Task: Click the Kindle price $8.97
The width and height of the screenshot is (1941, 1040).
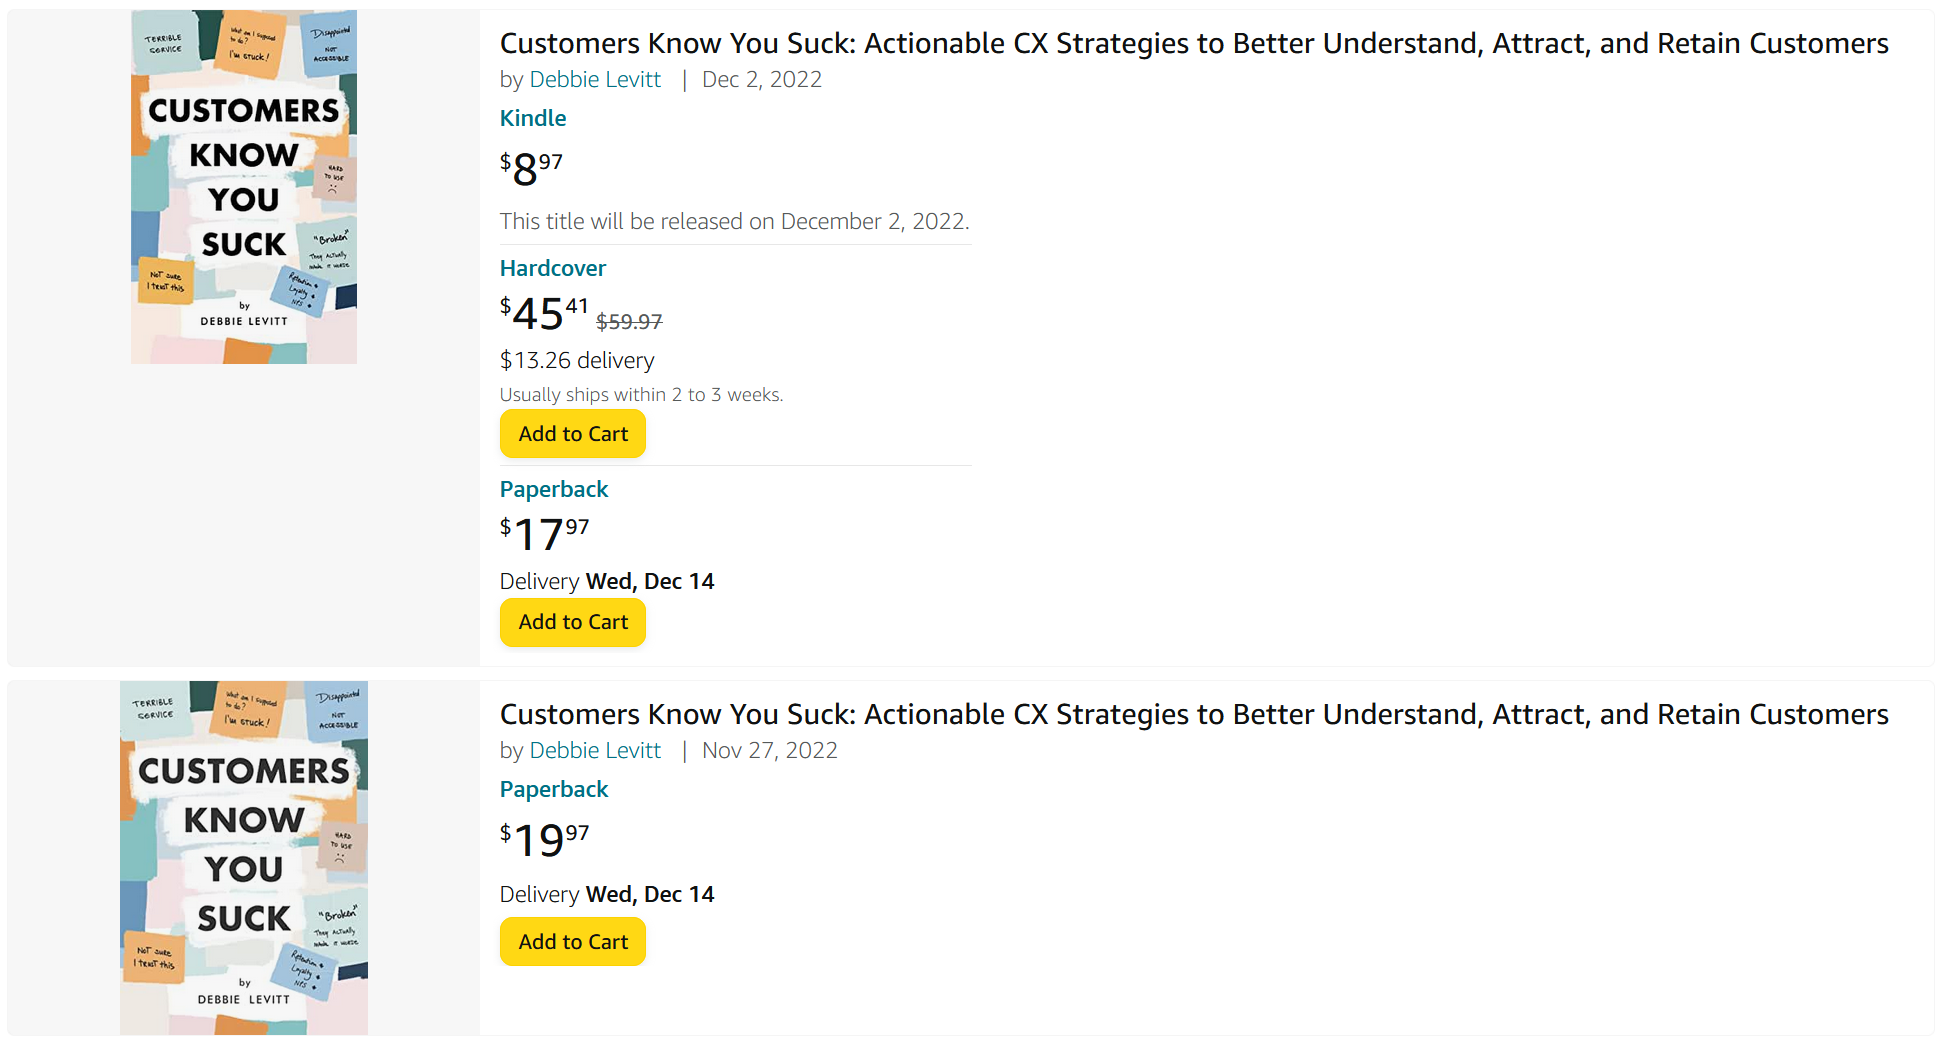Action: [x=531, y=168]
